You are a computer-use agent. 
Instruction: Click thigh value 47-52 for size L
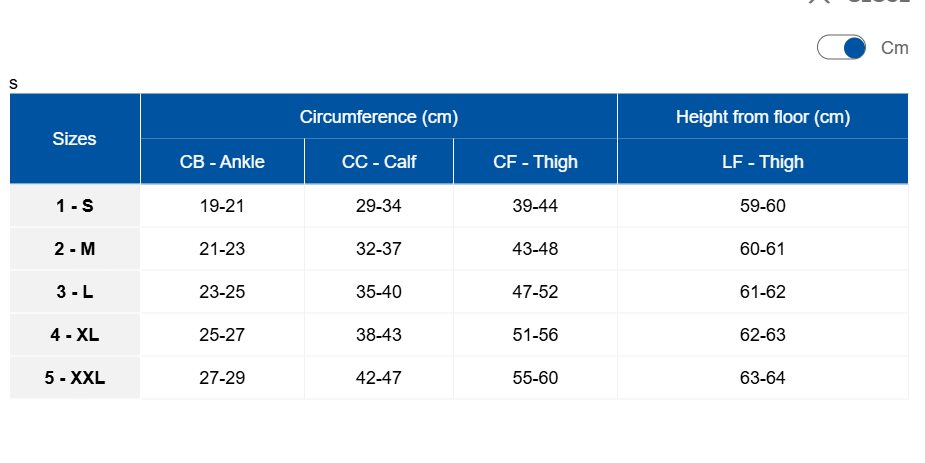click(535, 292)
